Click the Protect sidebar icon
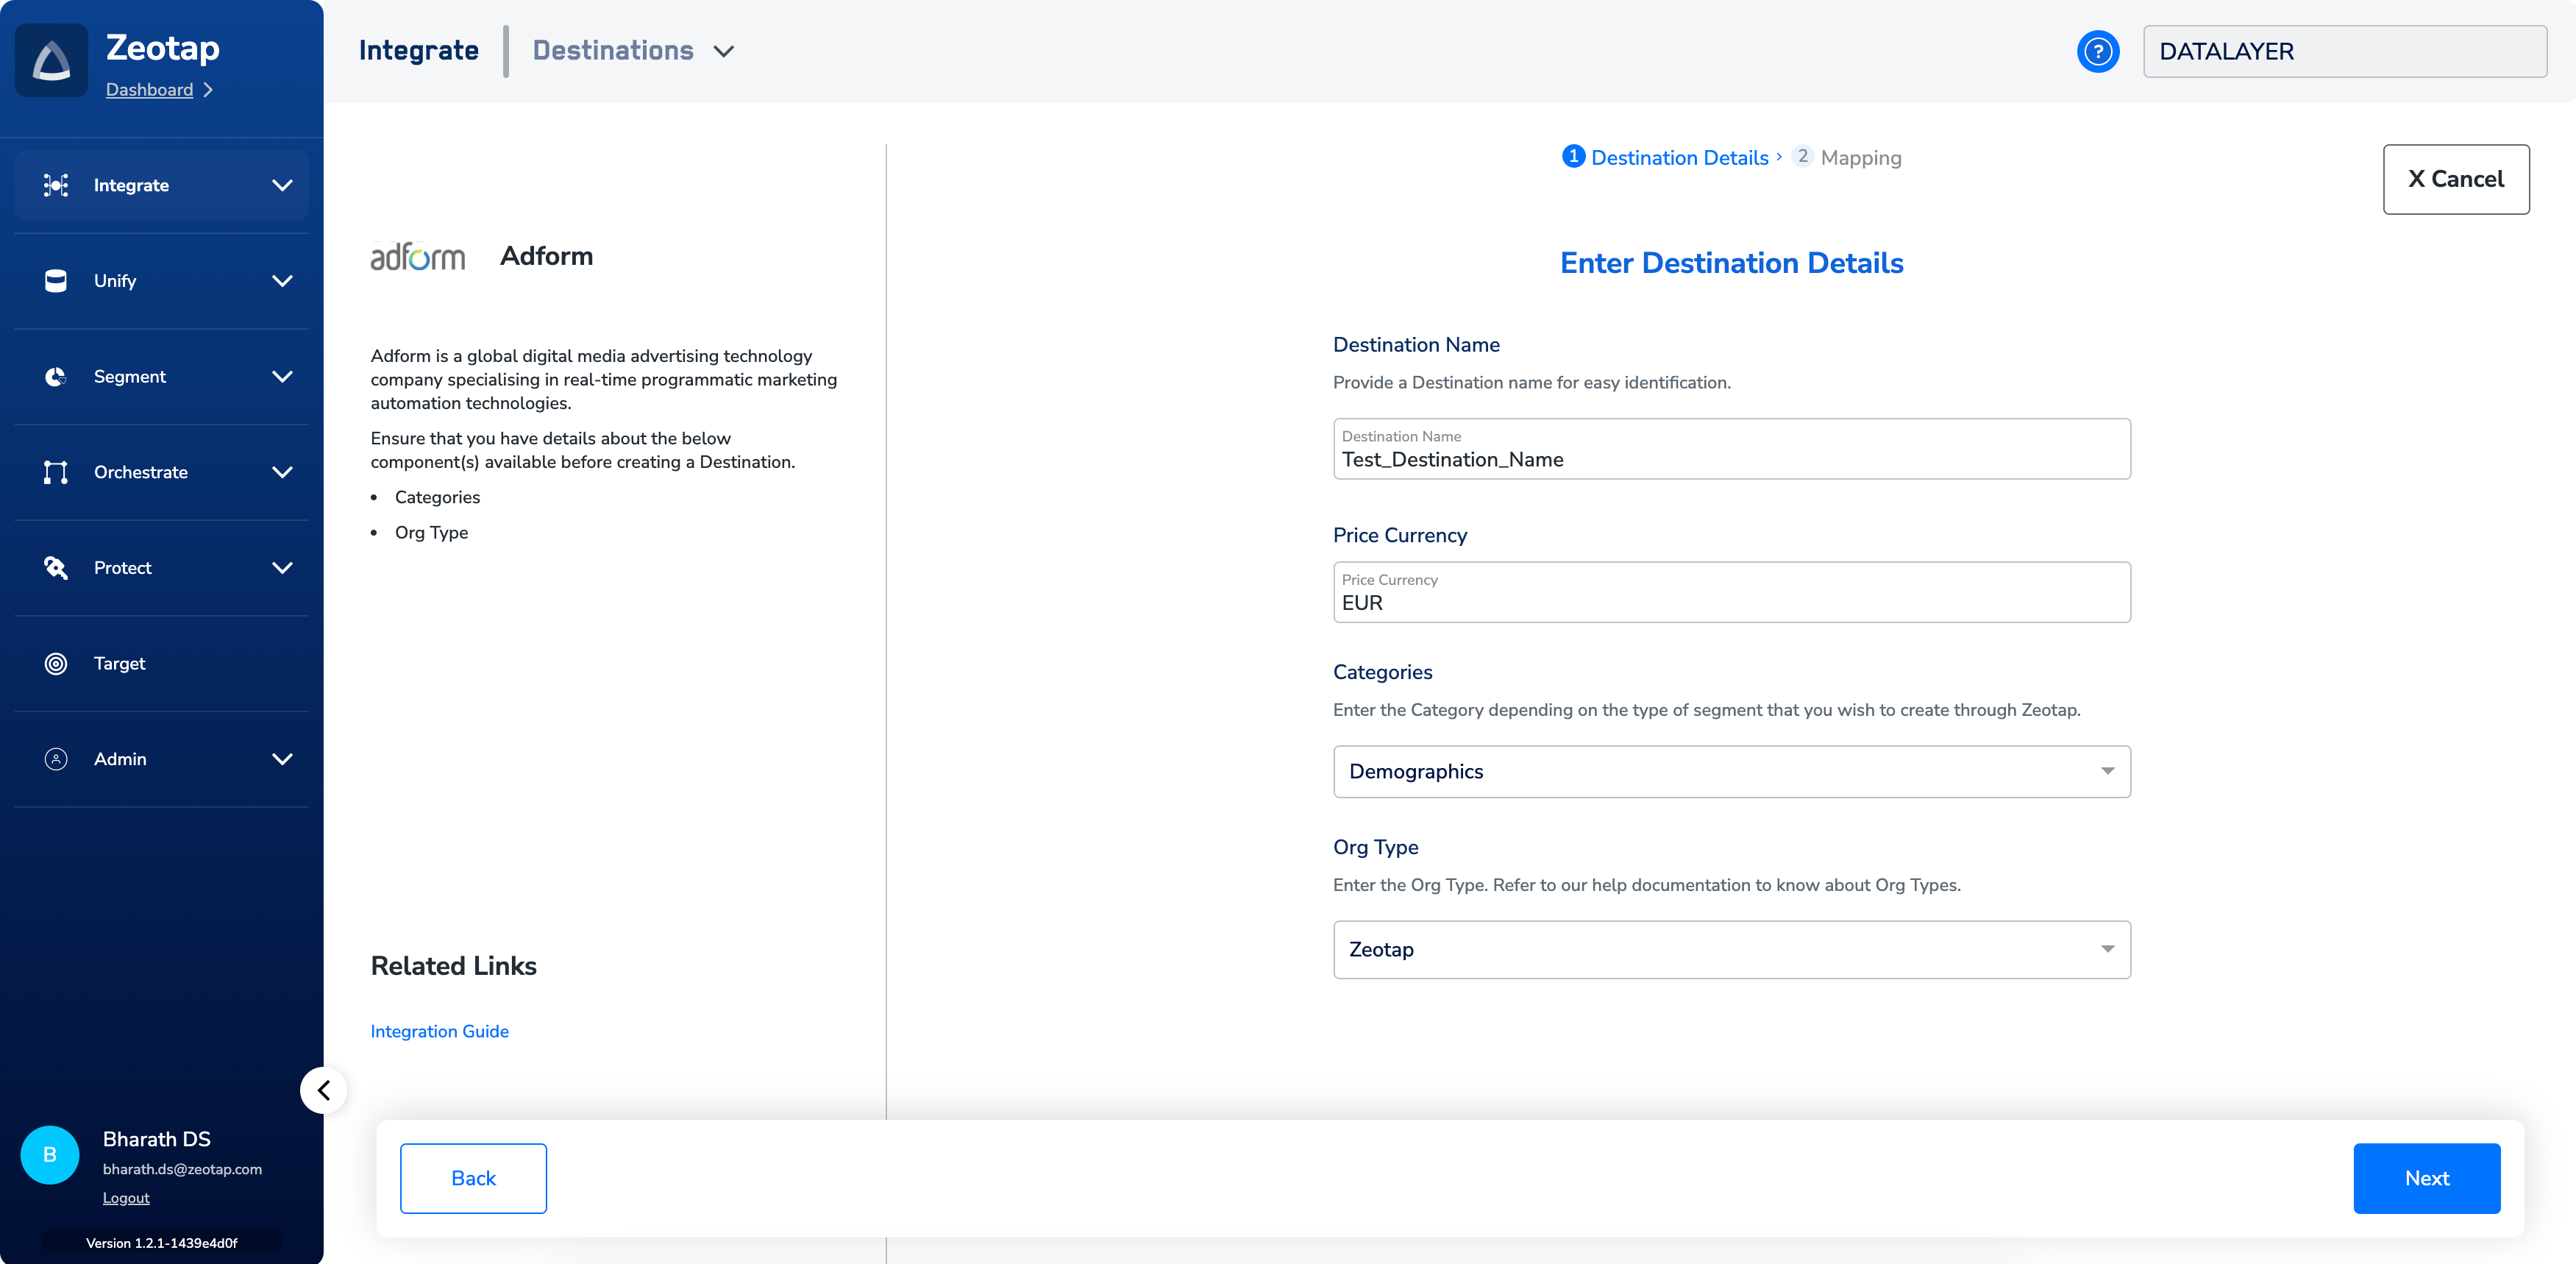The width and height of the screenshot is (2576, 1264). coord(56,568)
